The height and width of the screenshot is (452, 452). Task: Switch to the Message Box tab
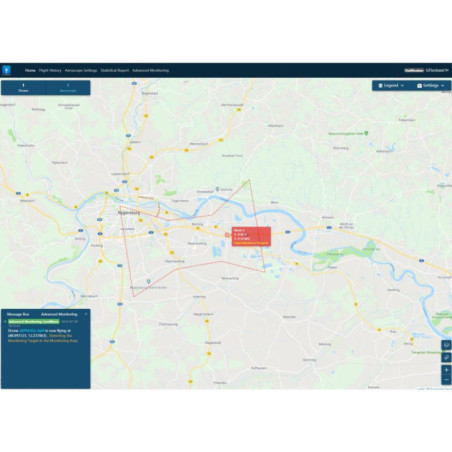click(x=18, y=314)
